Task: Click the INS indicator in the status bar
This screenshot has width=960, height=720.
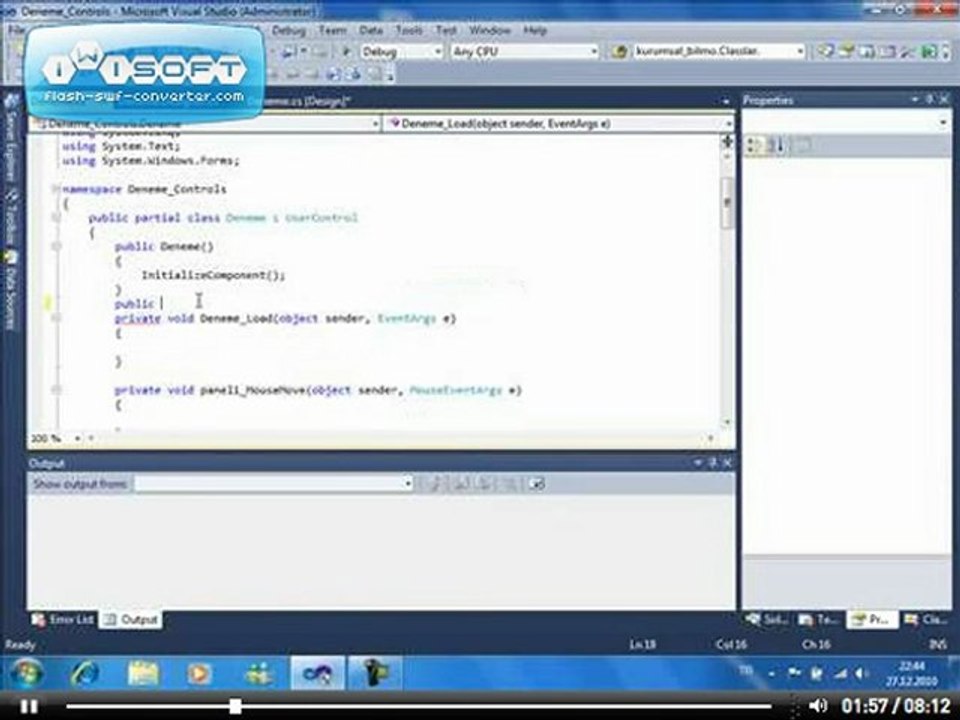Action: click(x=937, y=644)
